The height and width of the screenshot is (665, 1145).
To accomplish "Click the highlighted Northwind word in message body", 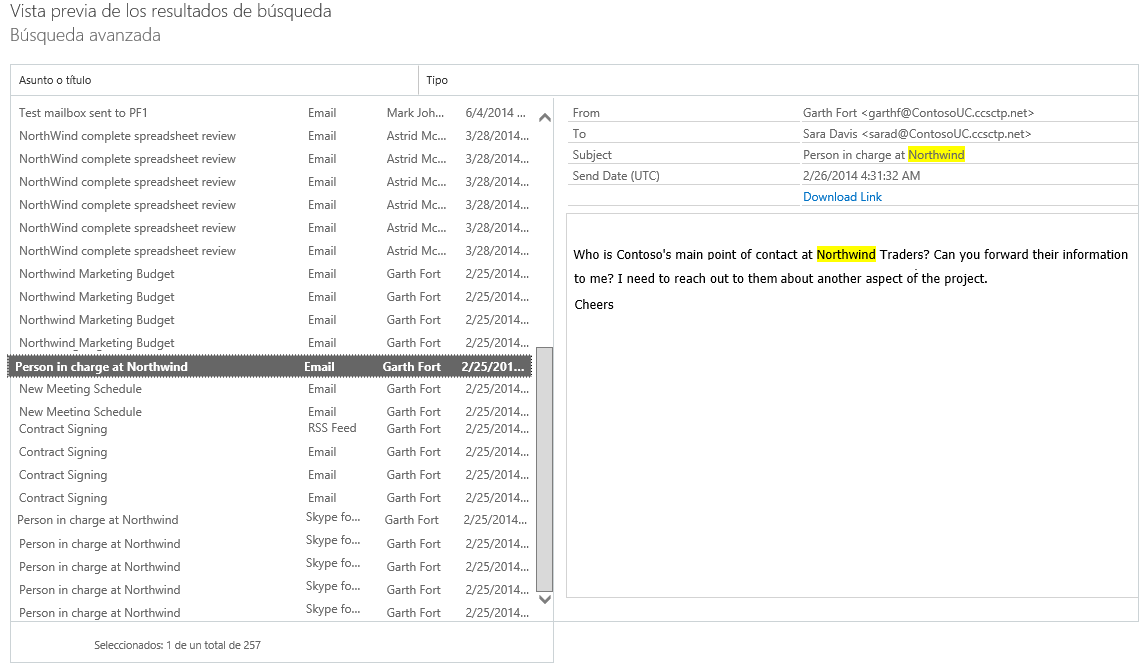I will [x=846, y=255].
